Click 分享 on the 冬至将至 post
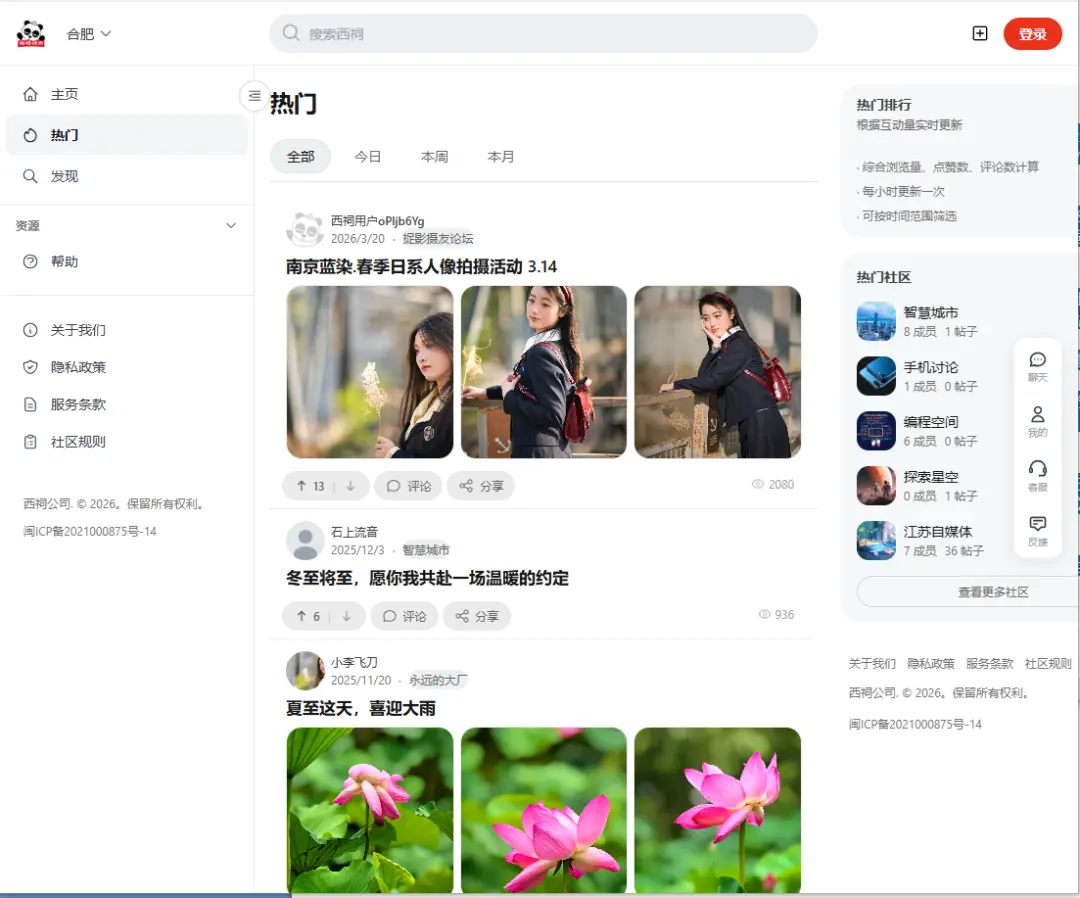Image resolution: width=1080 pixels, height=898 pixels. [477, 616]
